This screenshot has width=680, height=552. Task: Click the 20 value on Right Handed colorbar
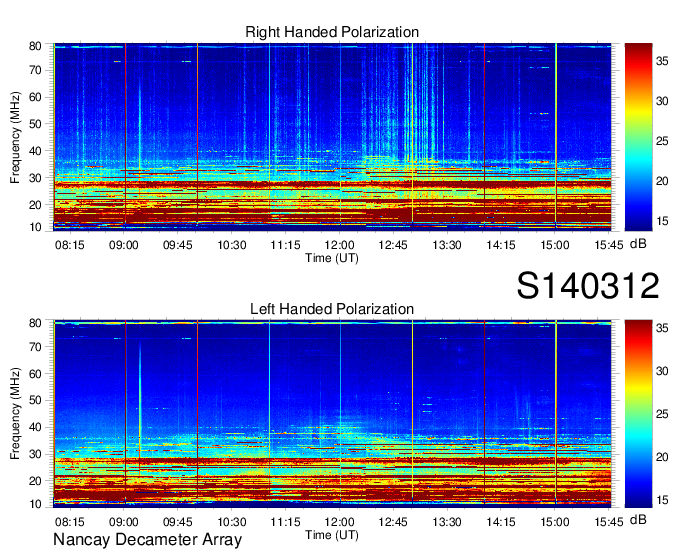[662, 181]
